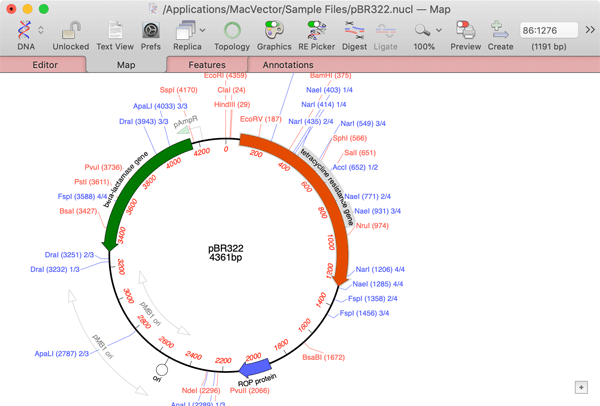Image resolution: width=600 pixels, height=406 pixels.
Task: Run the Digest scissors tool
Action: point(354,30)
